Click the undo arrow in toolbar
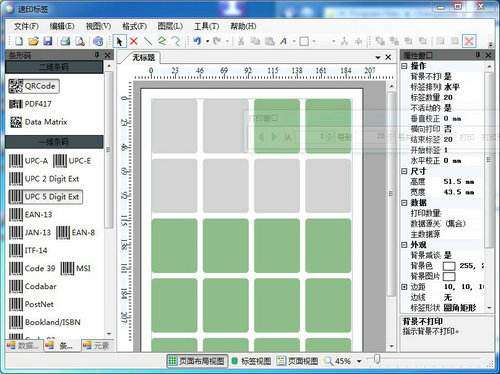 pos(197,41)
